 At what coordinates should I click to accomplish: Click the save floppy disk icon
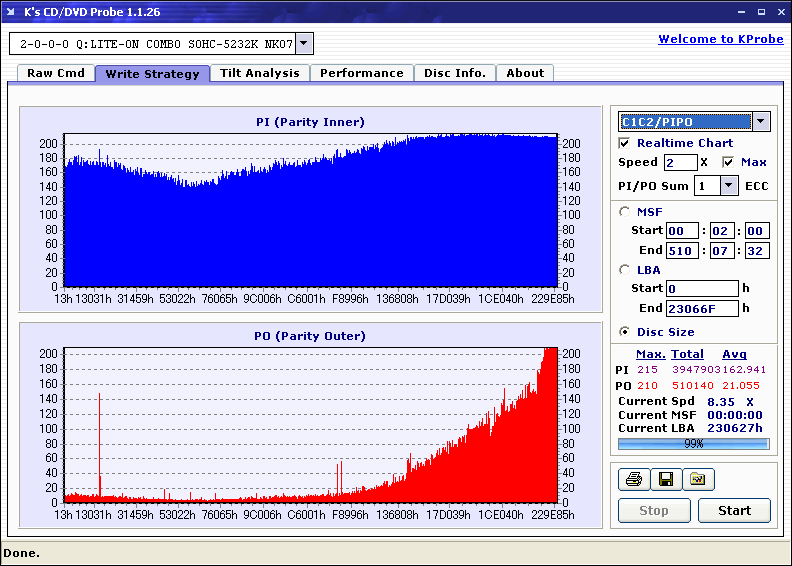[666, 479]
